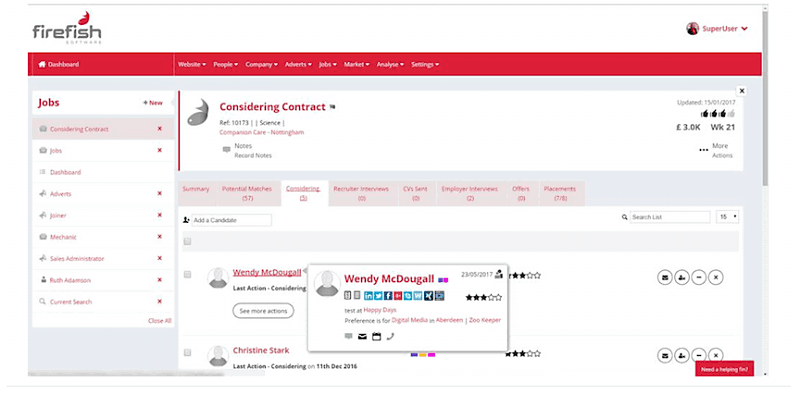
Task: Click the Add a Candidate input field
Action: 232,220
